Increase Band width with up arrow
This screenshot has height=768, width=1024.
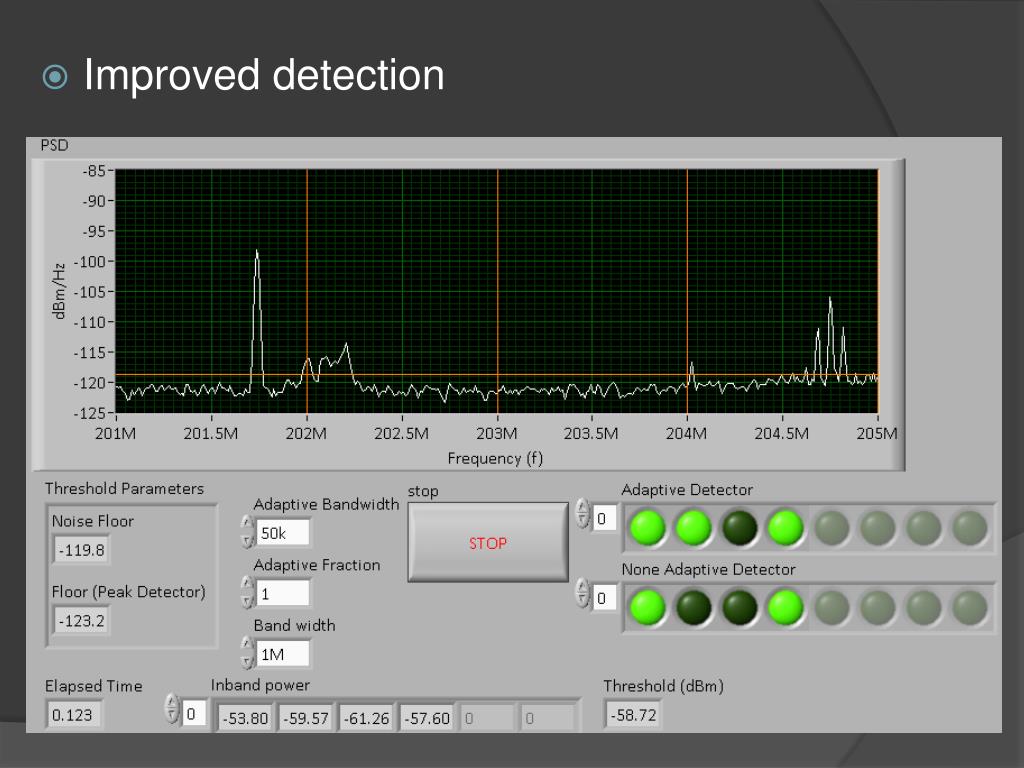coord(247,643)
